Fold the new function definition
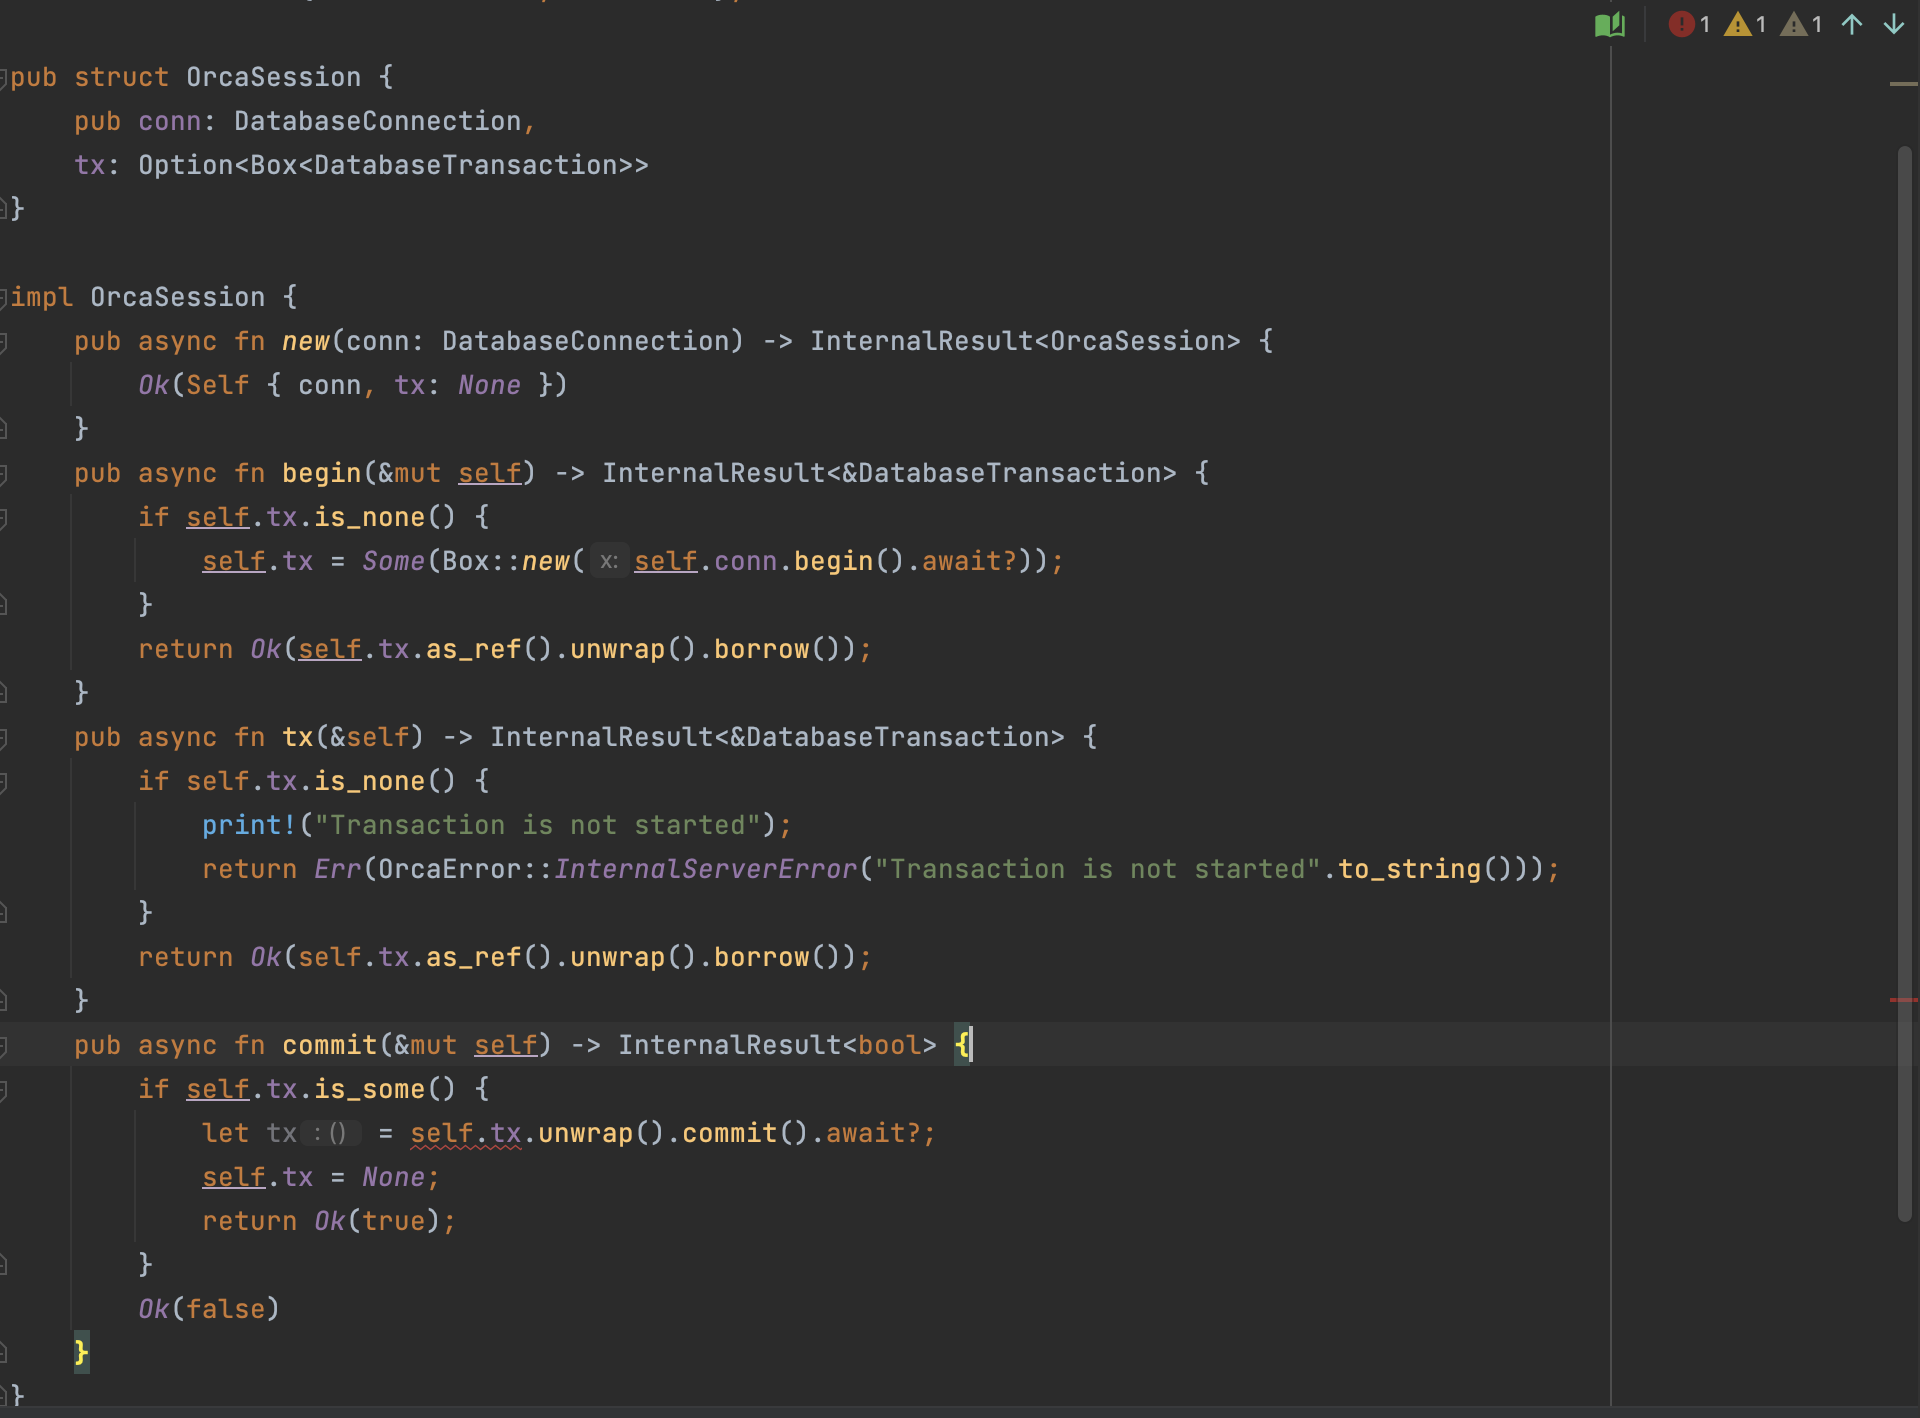 click(4, 342)
